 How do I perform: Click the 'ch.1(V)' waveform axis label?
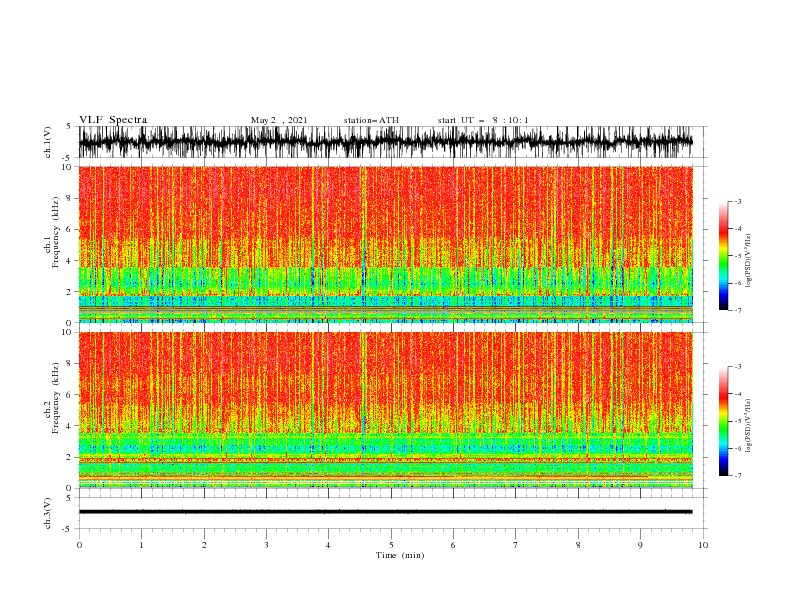48,142
